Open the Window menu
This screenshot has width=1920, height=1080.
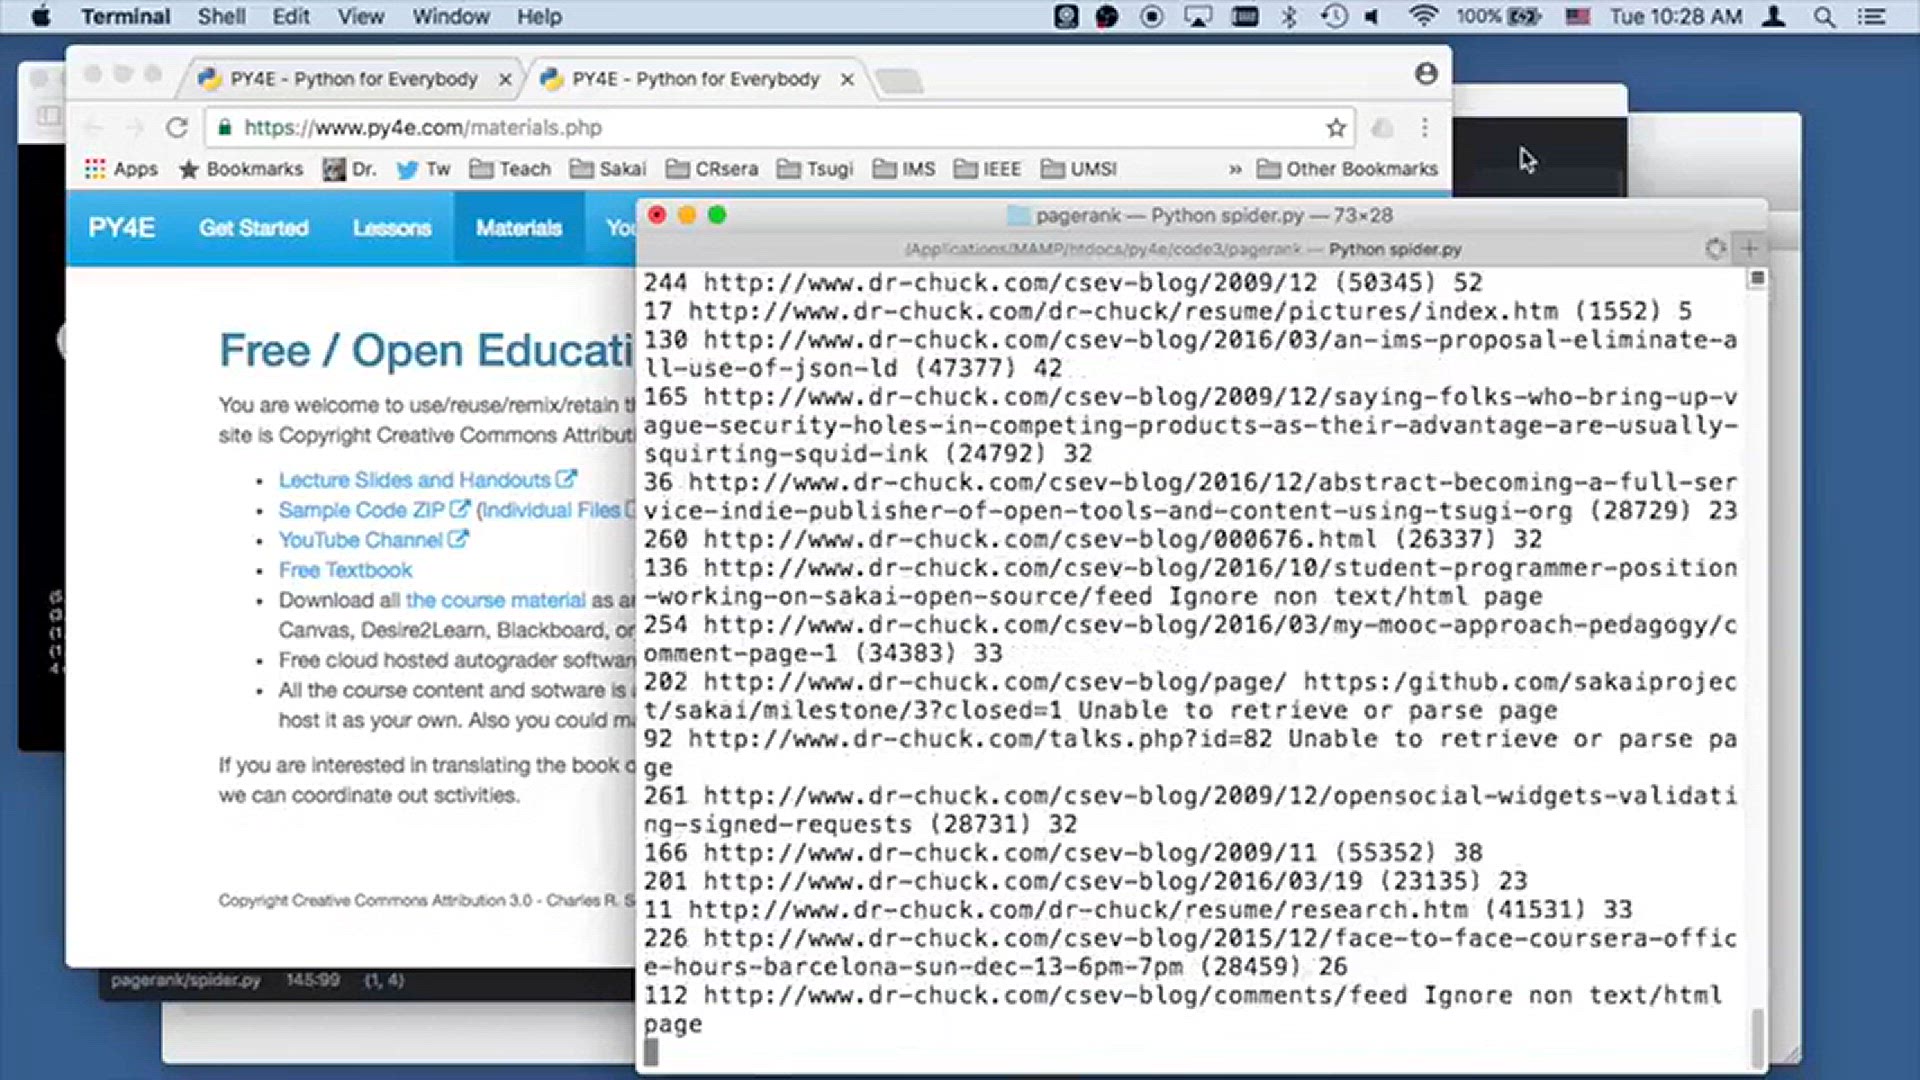(x=451, y=16)
